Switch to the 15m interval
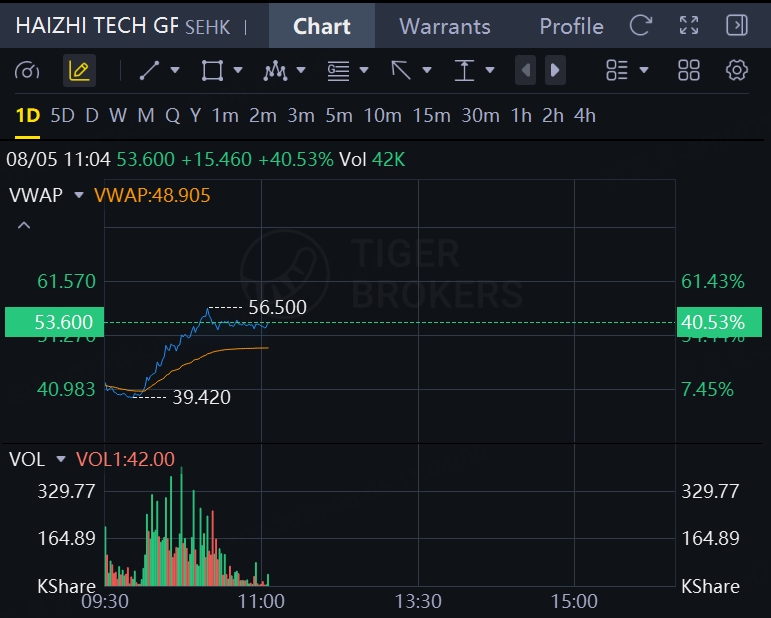Screen dimensions: 771x618 pyautogui.click(x=431, y=116)
